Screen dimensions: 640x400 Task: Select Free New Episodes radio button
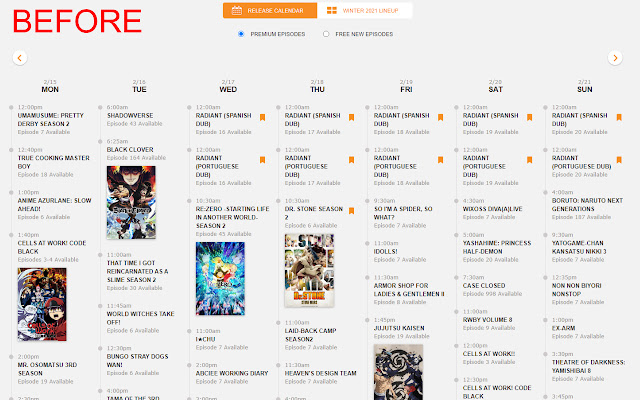tap(326, 34)
